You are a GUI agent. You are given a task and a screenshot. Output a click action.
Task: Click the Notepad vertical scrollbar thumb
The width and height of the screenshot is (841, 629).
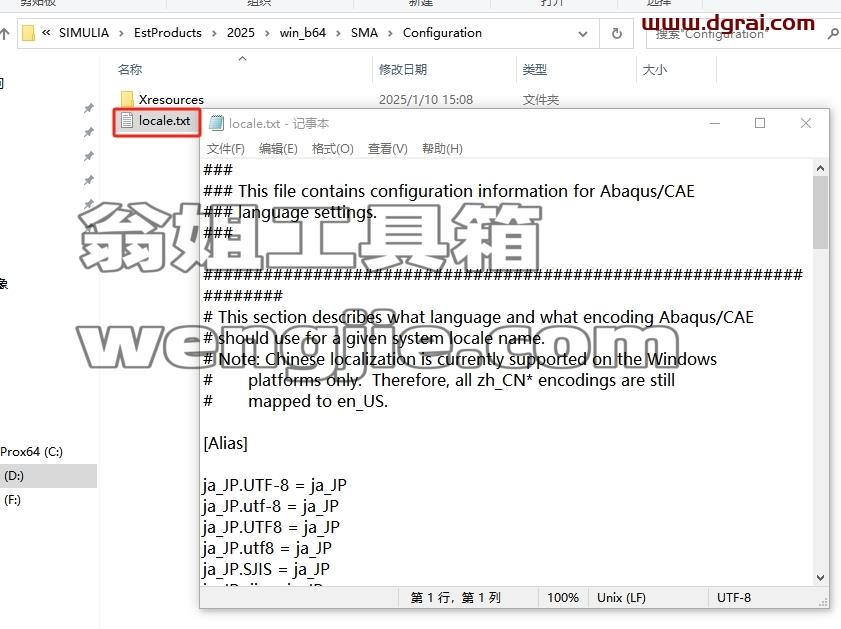820,212
